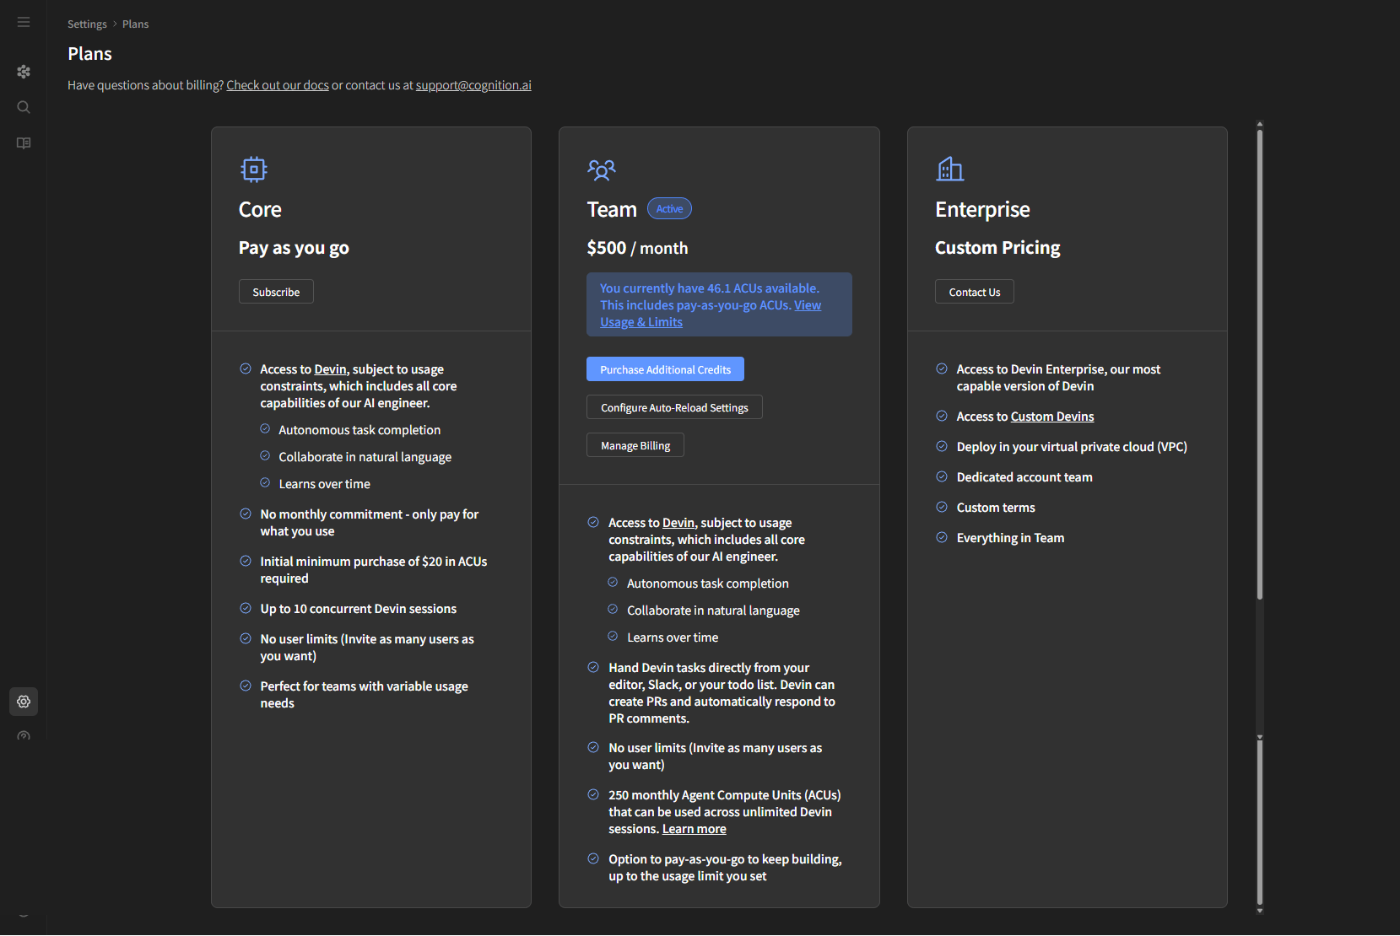Click Purchase Additional Credits button
The image size is (1400, 936).
tap(665, 370)
